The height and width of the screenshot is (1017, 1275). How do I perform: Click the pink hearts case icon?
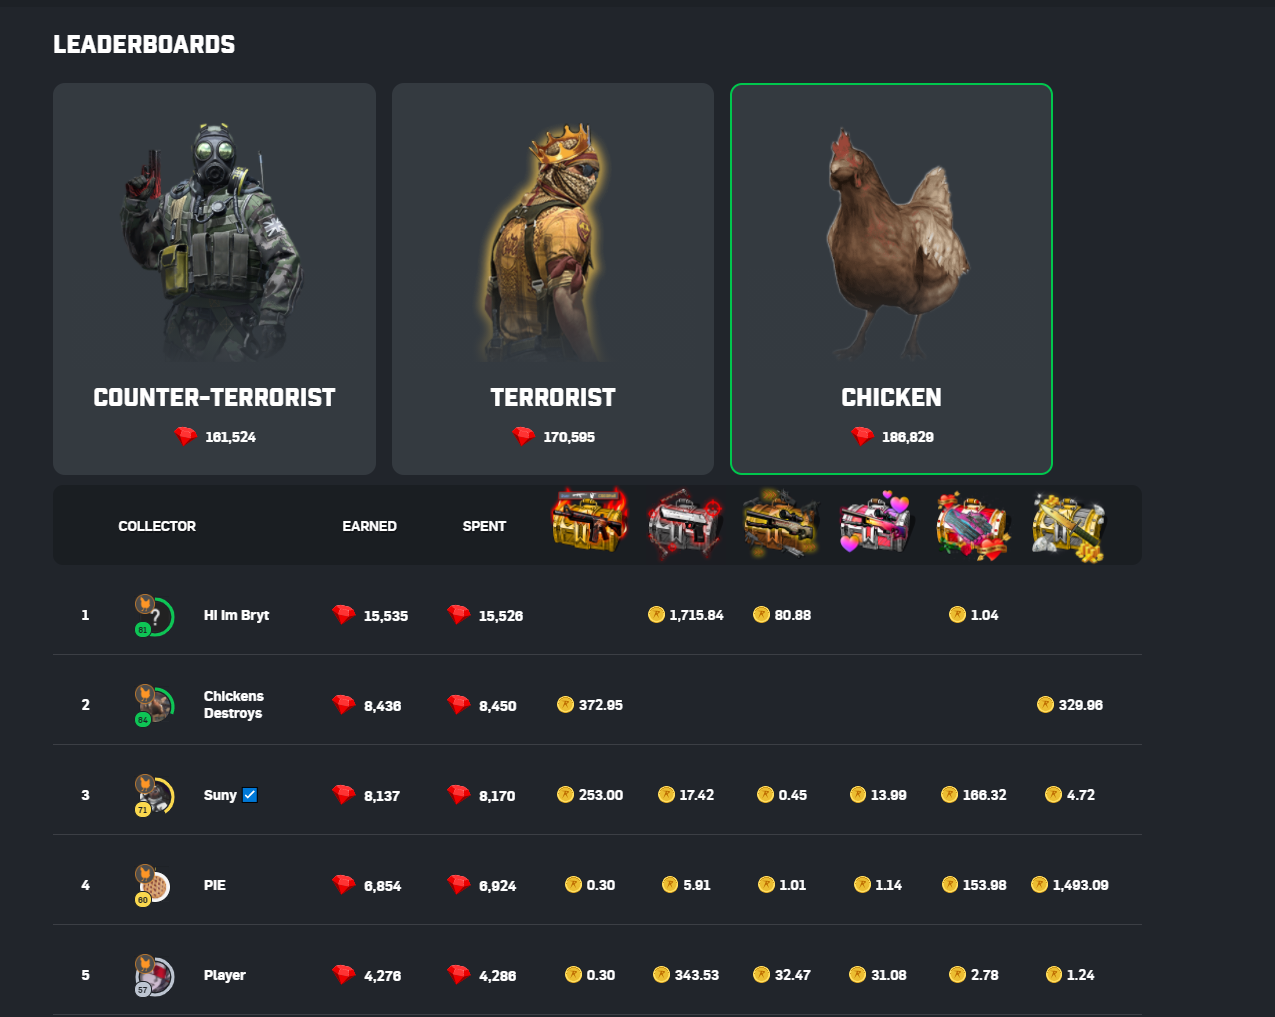pyautogui.click(x=876, y=522)
